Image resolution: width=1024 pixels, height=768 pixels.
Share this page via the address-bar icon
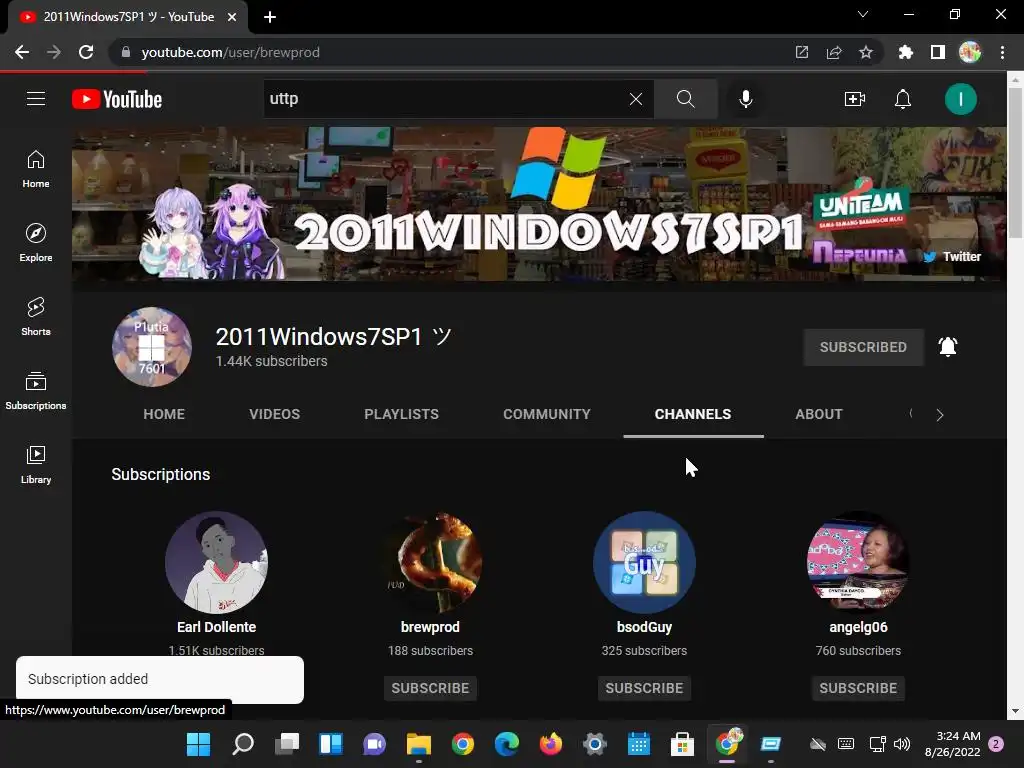point(833,52)
